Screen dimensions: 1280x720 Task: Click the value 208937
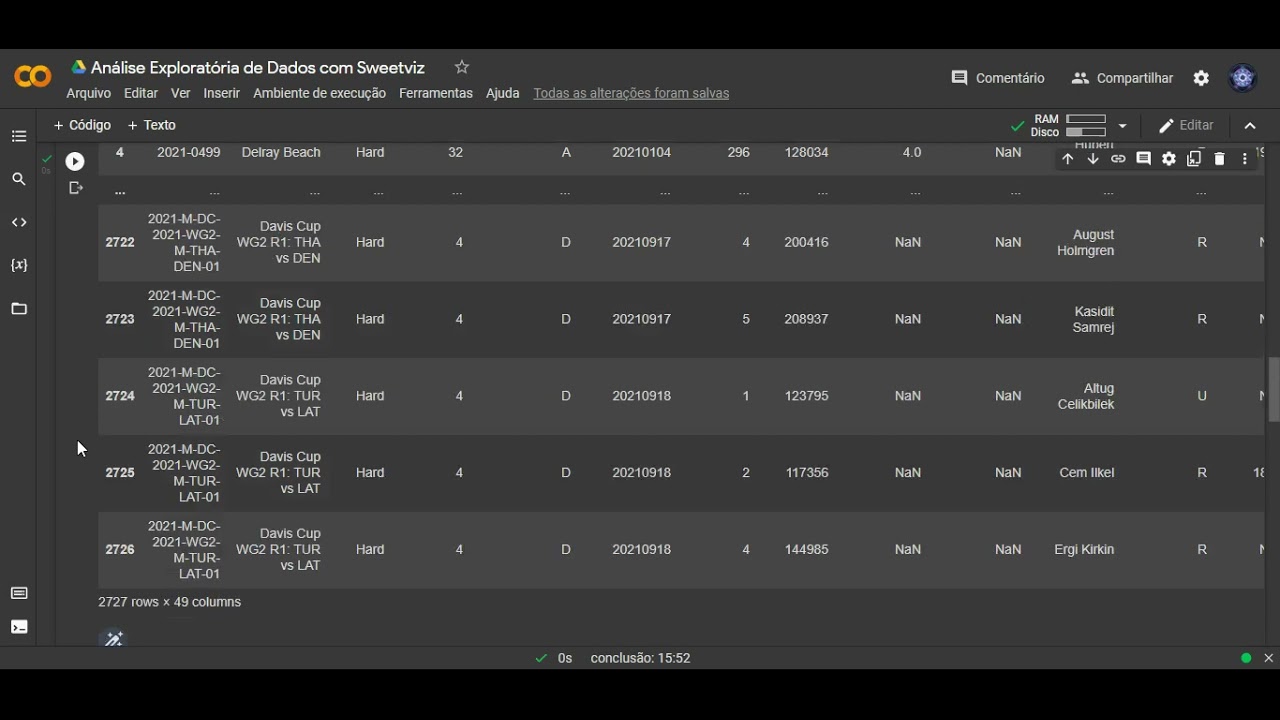point(807,319)
